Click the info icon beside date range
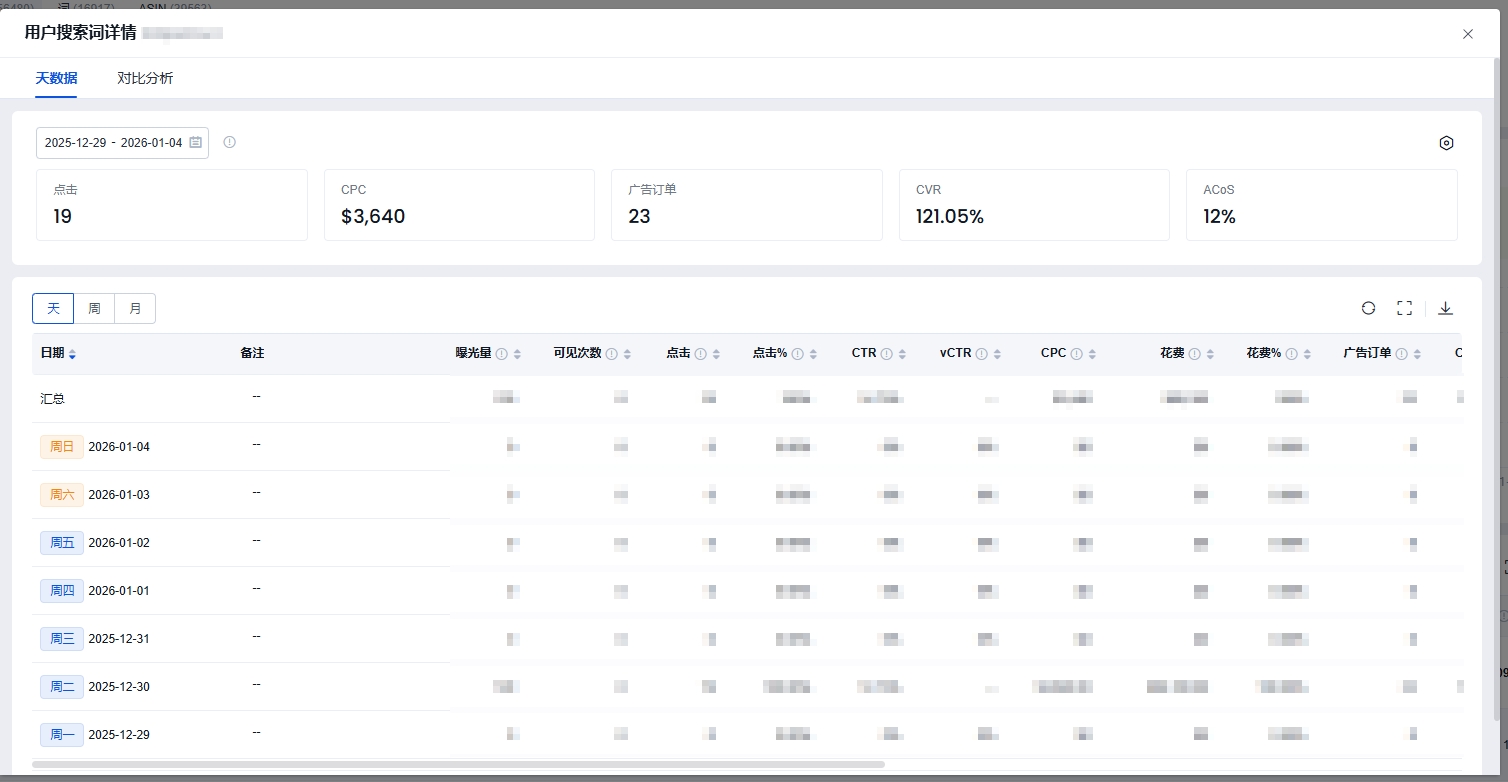The height and width of the screenshot is (782, 1508). (229, 142)
